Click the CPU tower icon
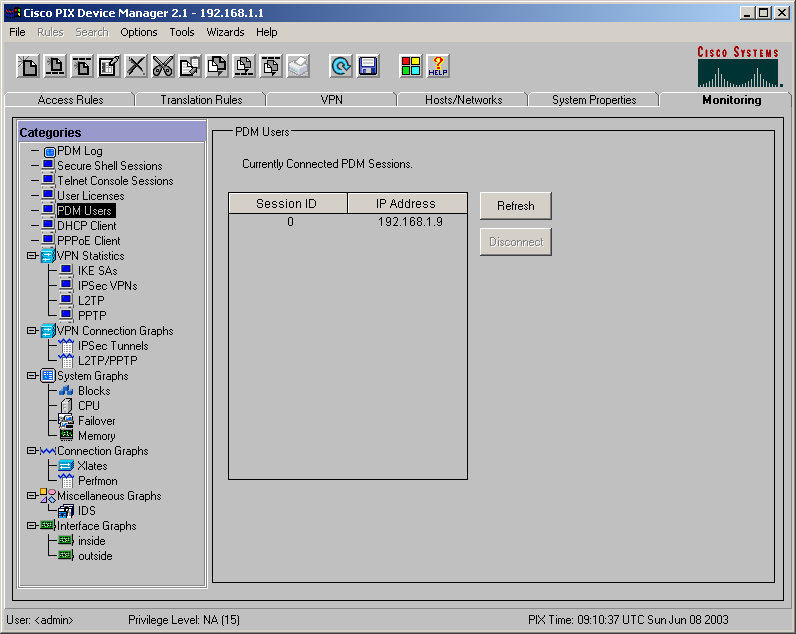Image resolution: width=796 pixels, height=634 pixels. click(x=66, y=406)
